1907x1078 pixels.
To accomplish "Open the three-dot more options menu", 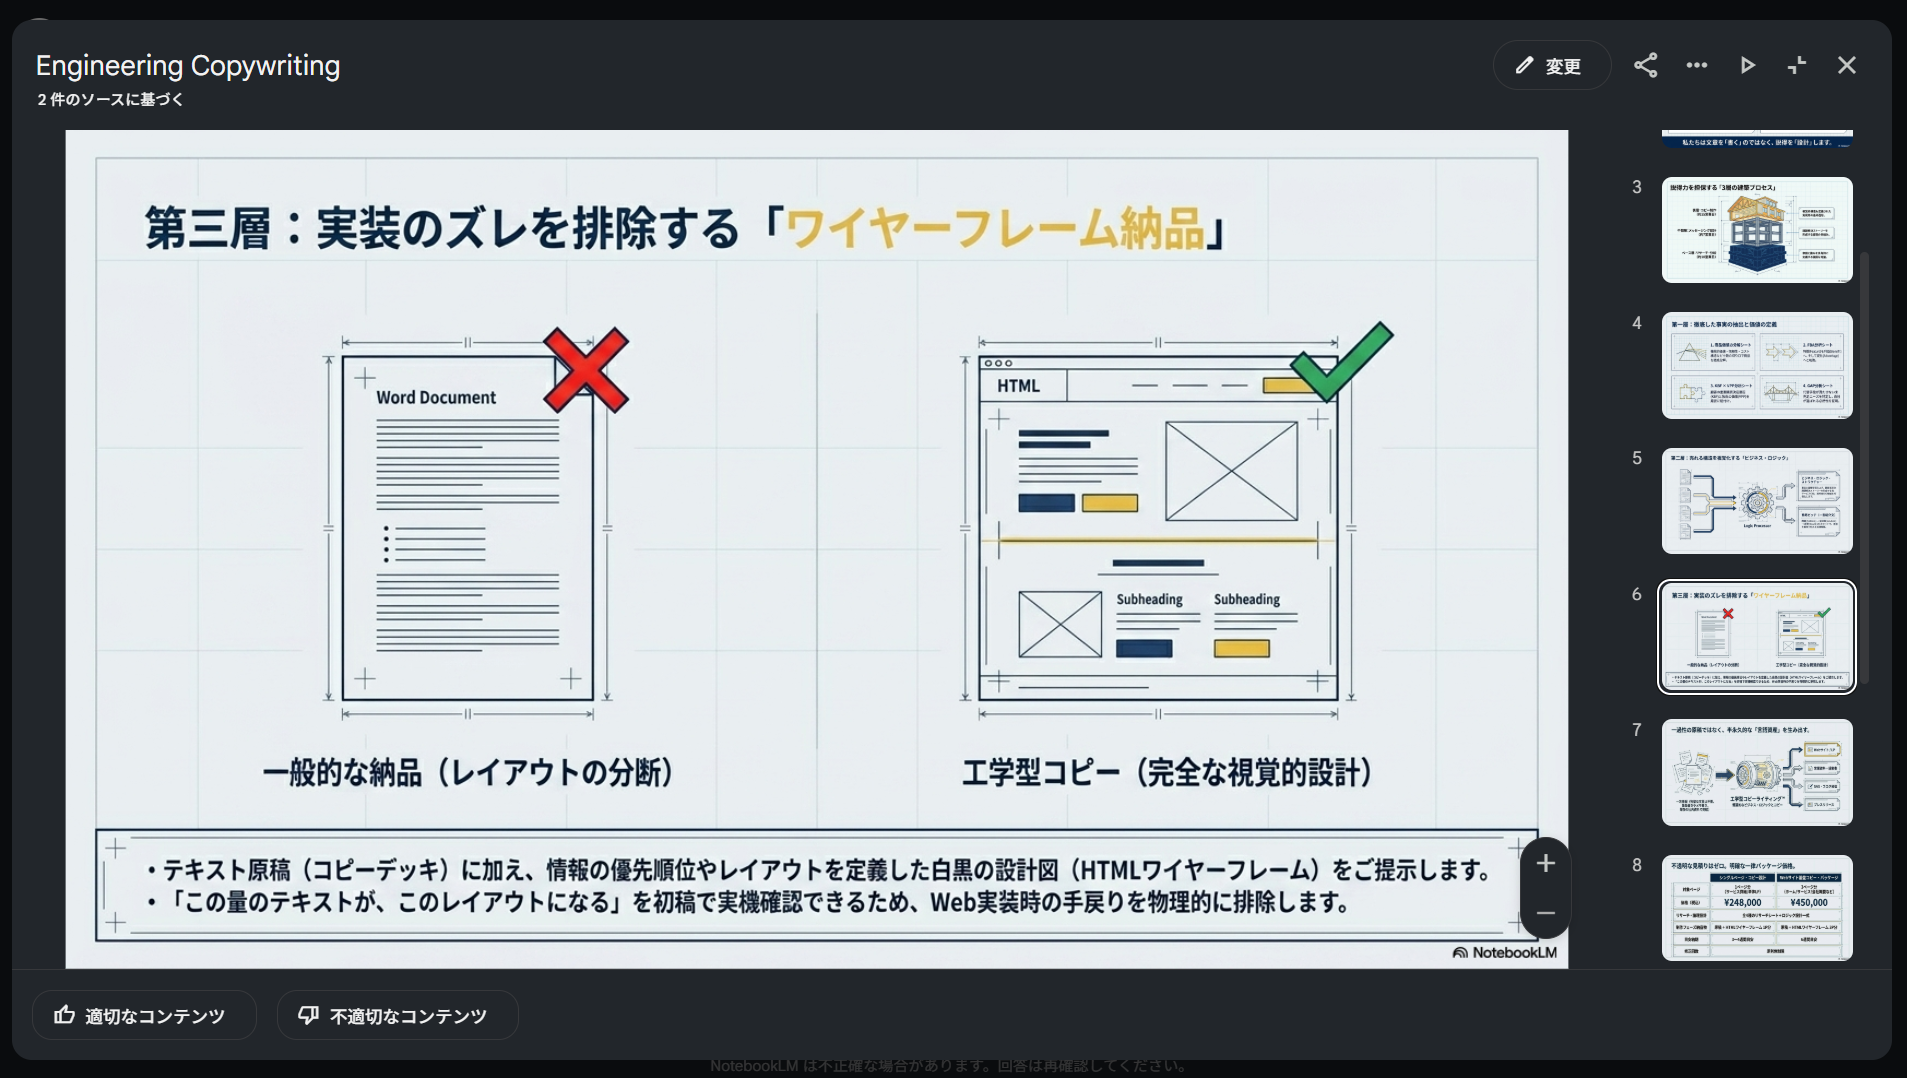I will click(1697, 66).
